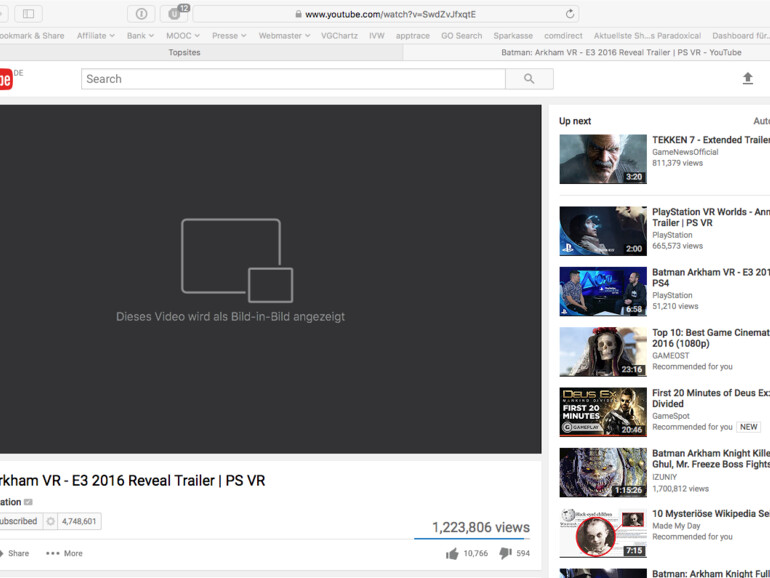Click the thumbs down dislike icon
770x578 pixels.
pos(505,553)
